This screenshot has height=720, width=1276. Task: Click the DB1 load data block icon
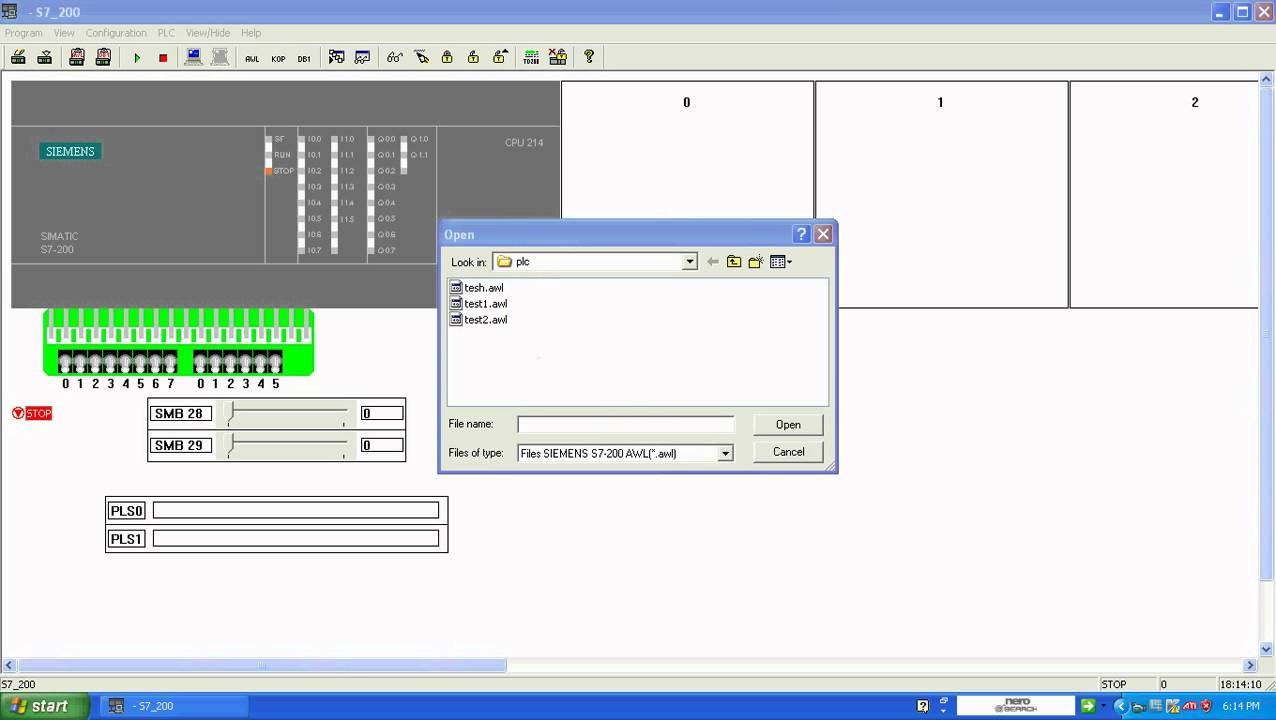click(103, 57)
